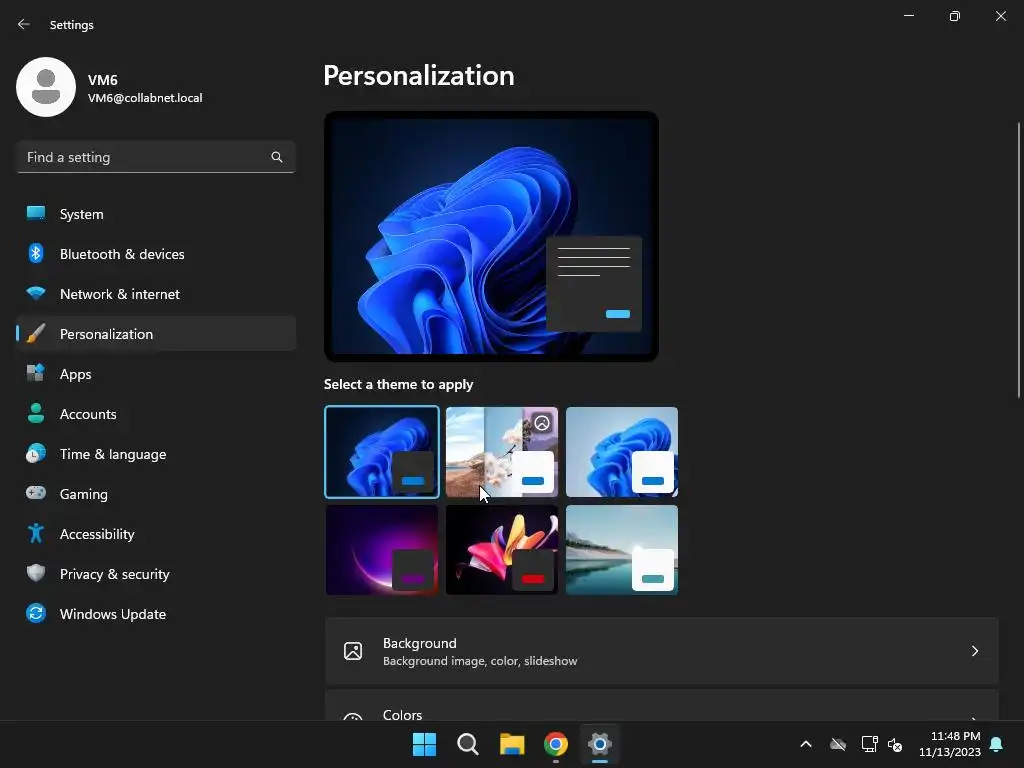Click the Gaming controller icon
1024x768 pixels.
click(36, 493)
